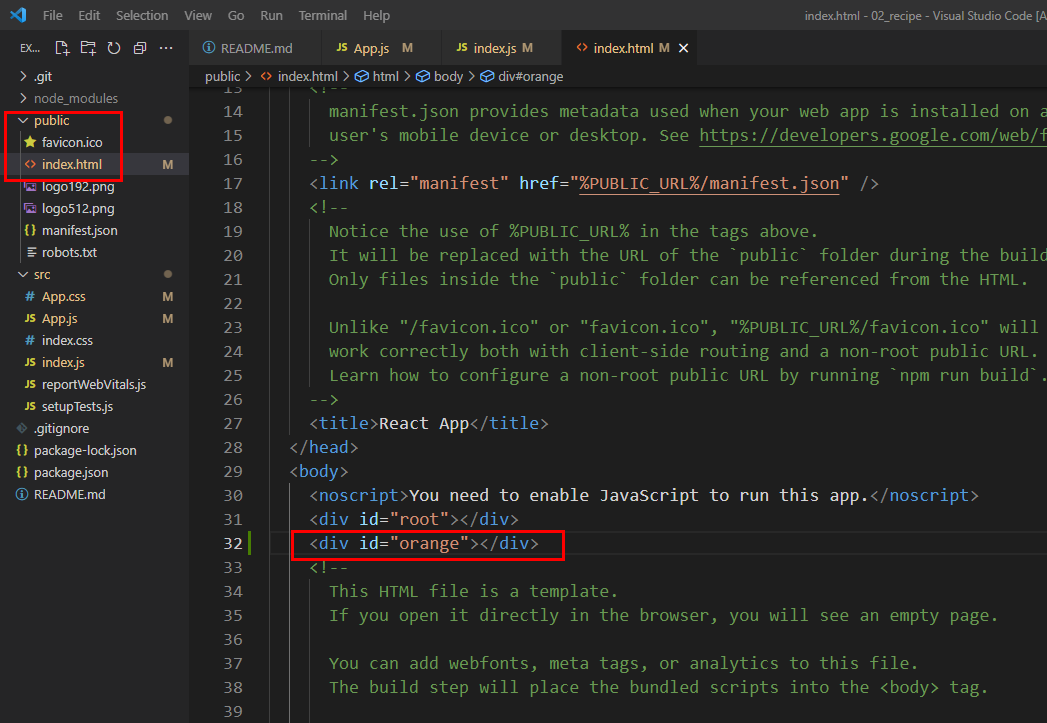Select index.html in the file tree
1047x723 pixels.
click(x=94, y=164)
